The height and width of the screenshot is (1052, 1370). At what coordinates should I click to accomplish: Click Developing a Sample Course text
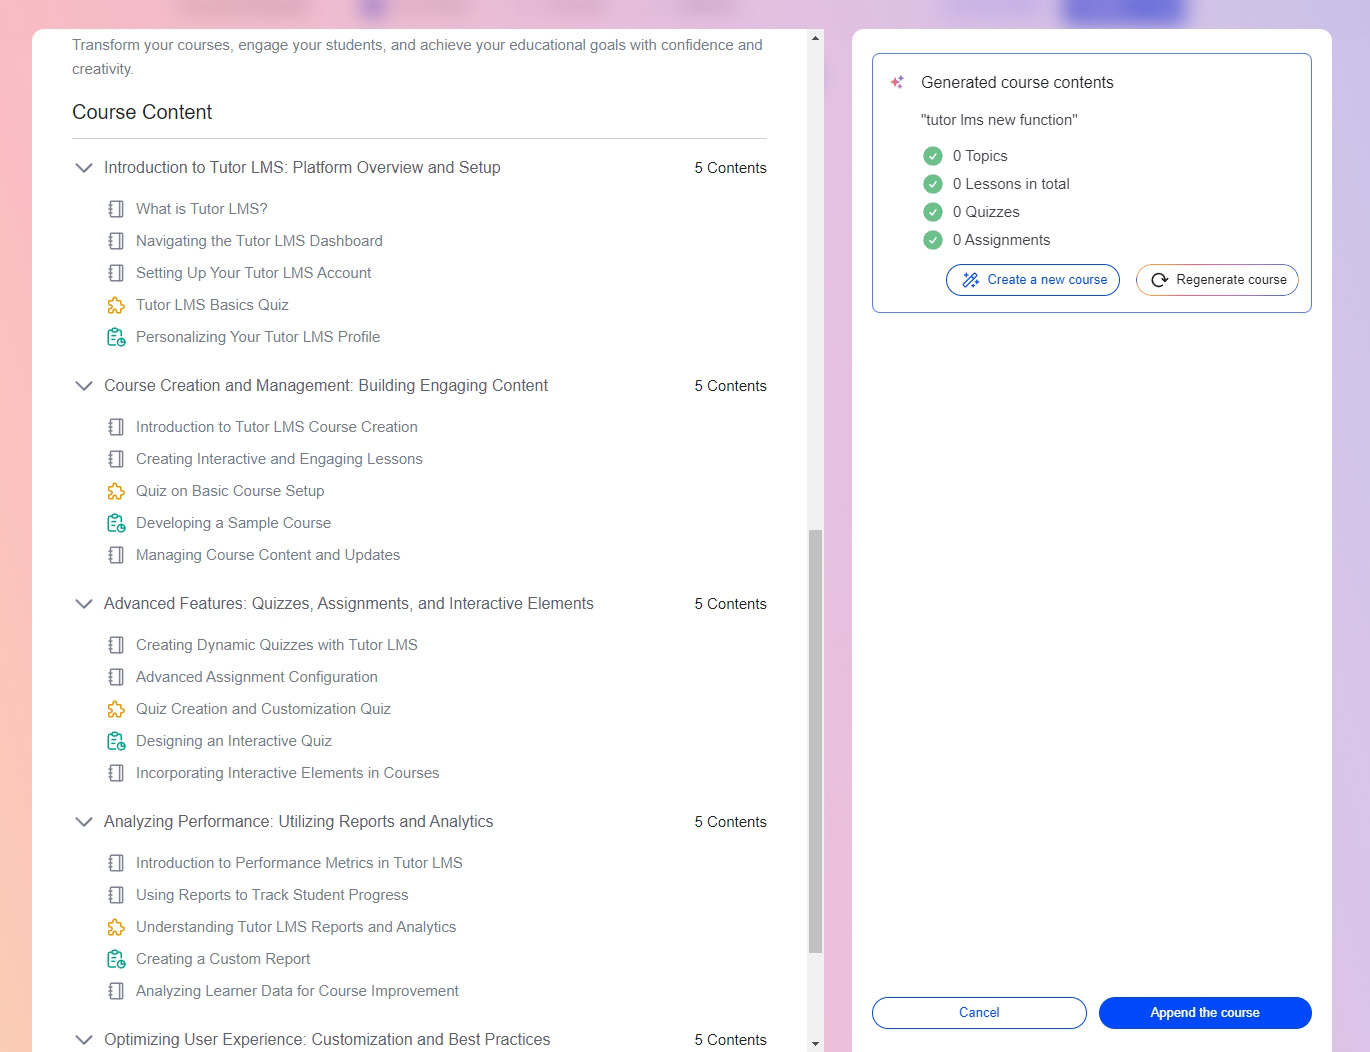pos(233,523)
